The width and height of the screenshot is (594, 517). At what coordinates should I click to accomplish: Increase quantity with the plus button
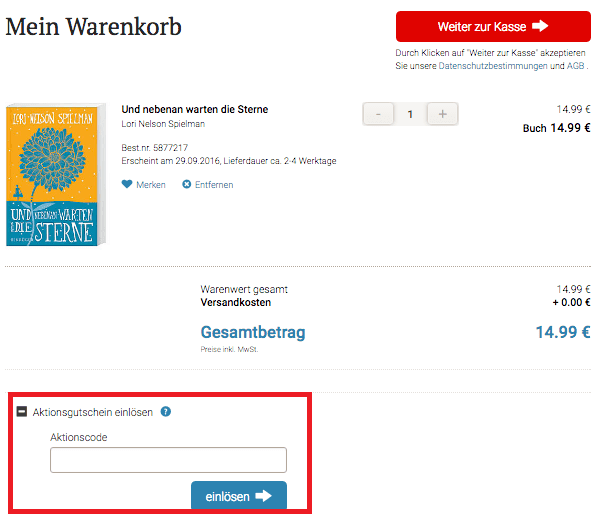pos(442,114)
